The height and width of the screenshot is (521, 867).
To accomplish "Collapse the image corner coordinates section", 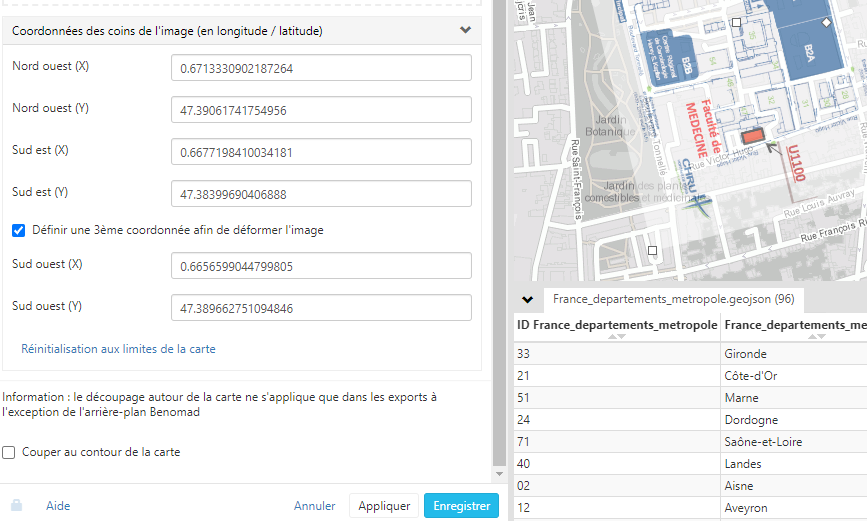I will pos(465,30).
